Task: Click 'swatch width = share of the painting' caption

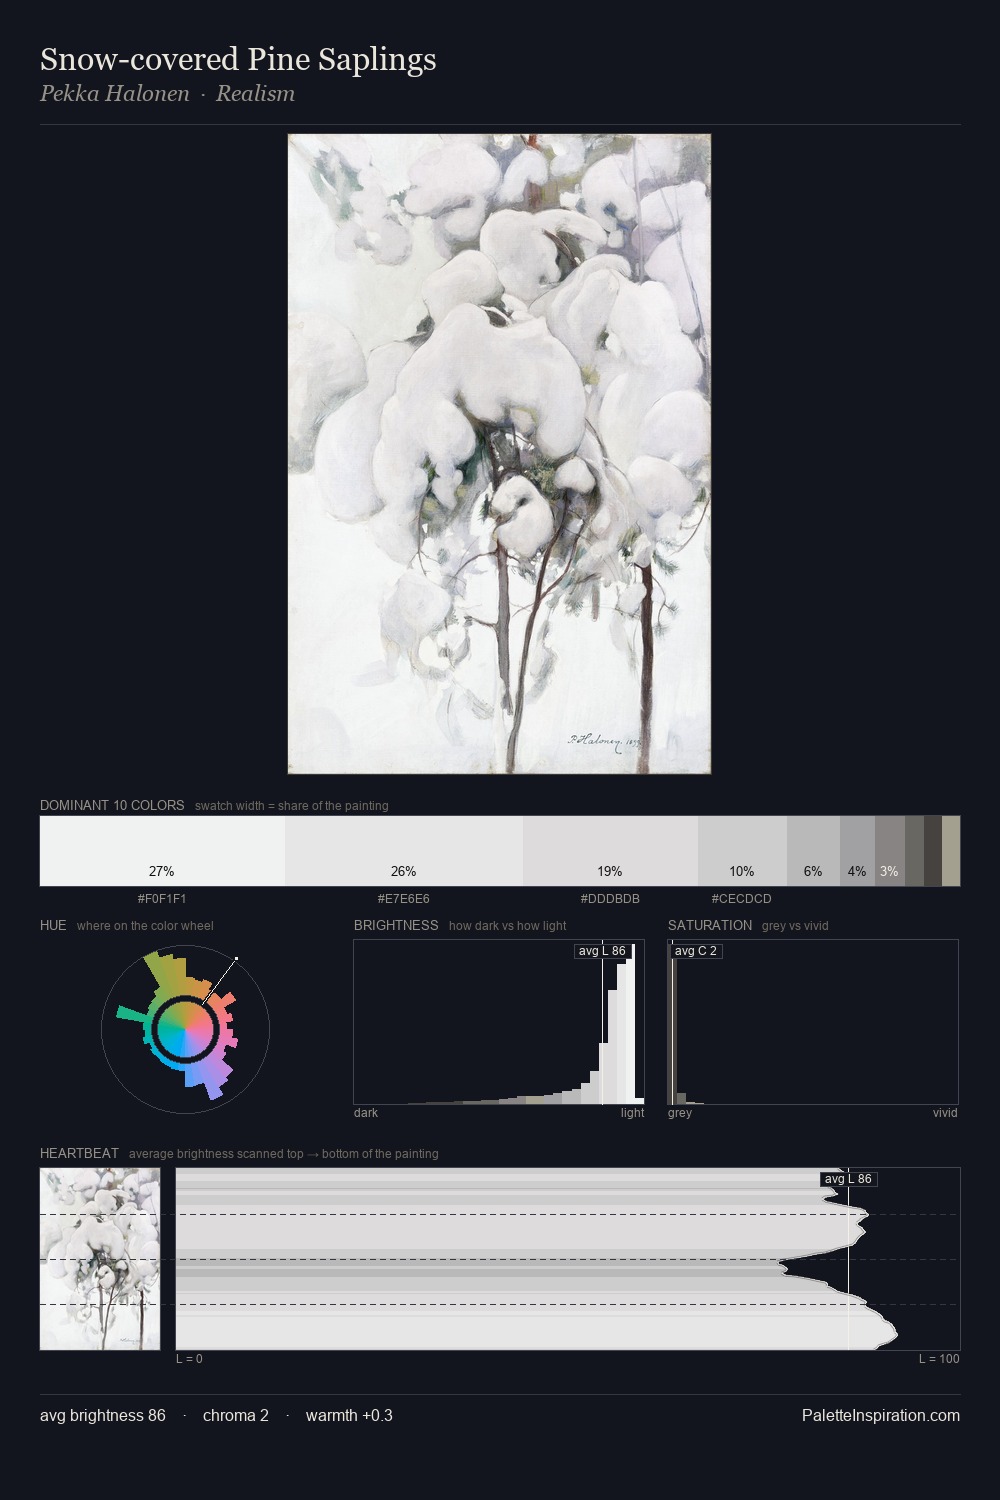Action: click(292, 806)
